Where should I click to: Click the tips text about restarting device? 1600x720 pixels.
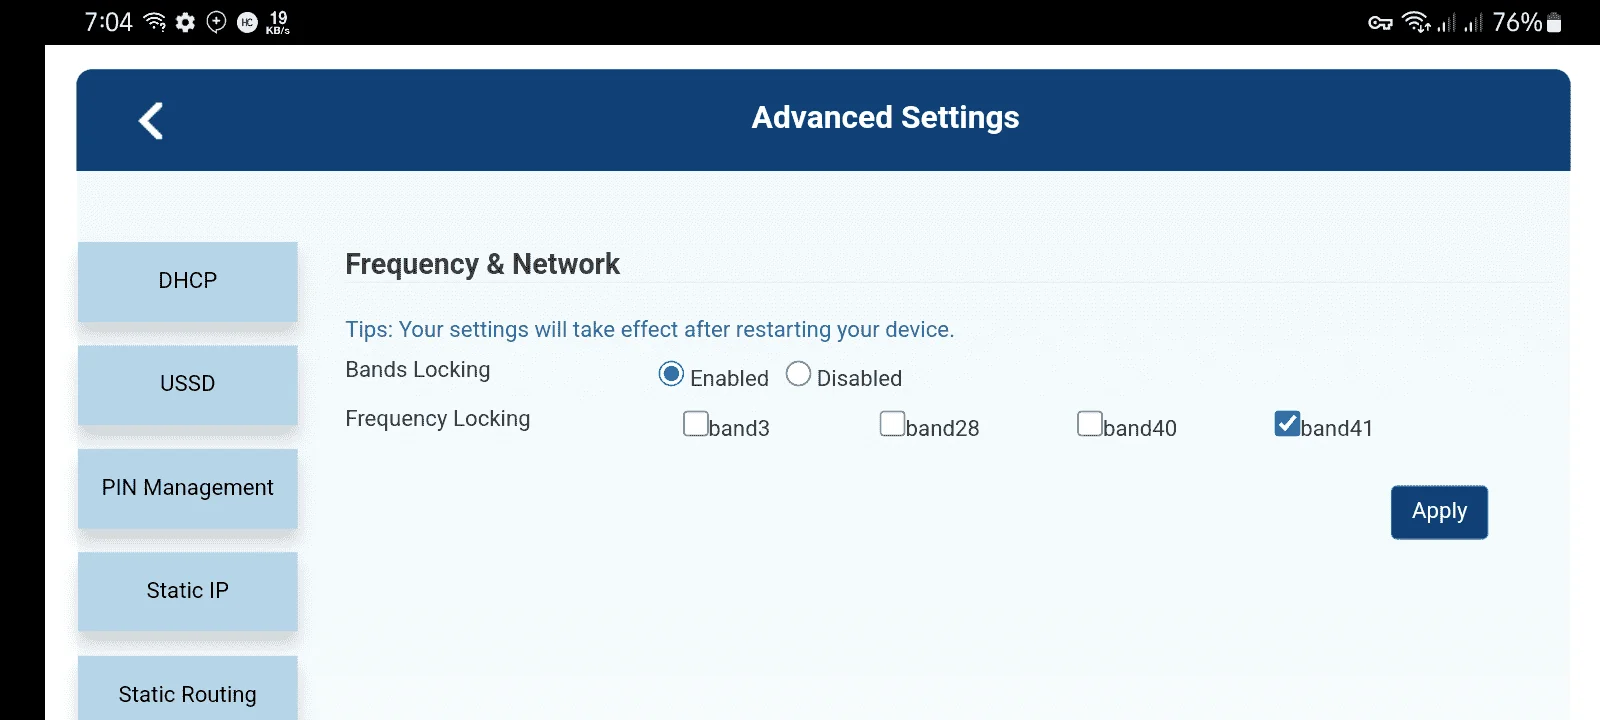650,330
